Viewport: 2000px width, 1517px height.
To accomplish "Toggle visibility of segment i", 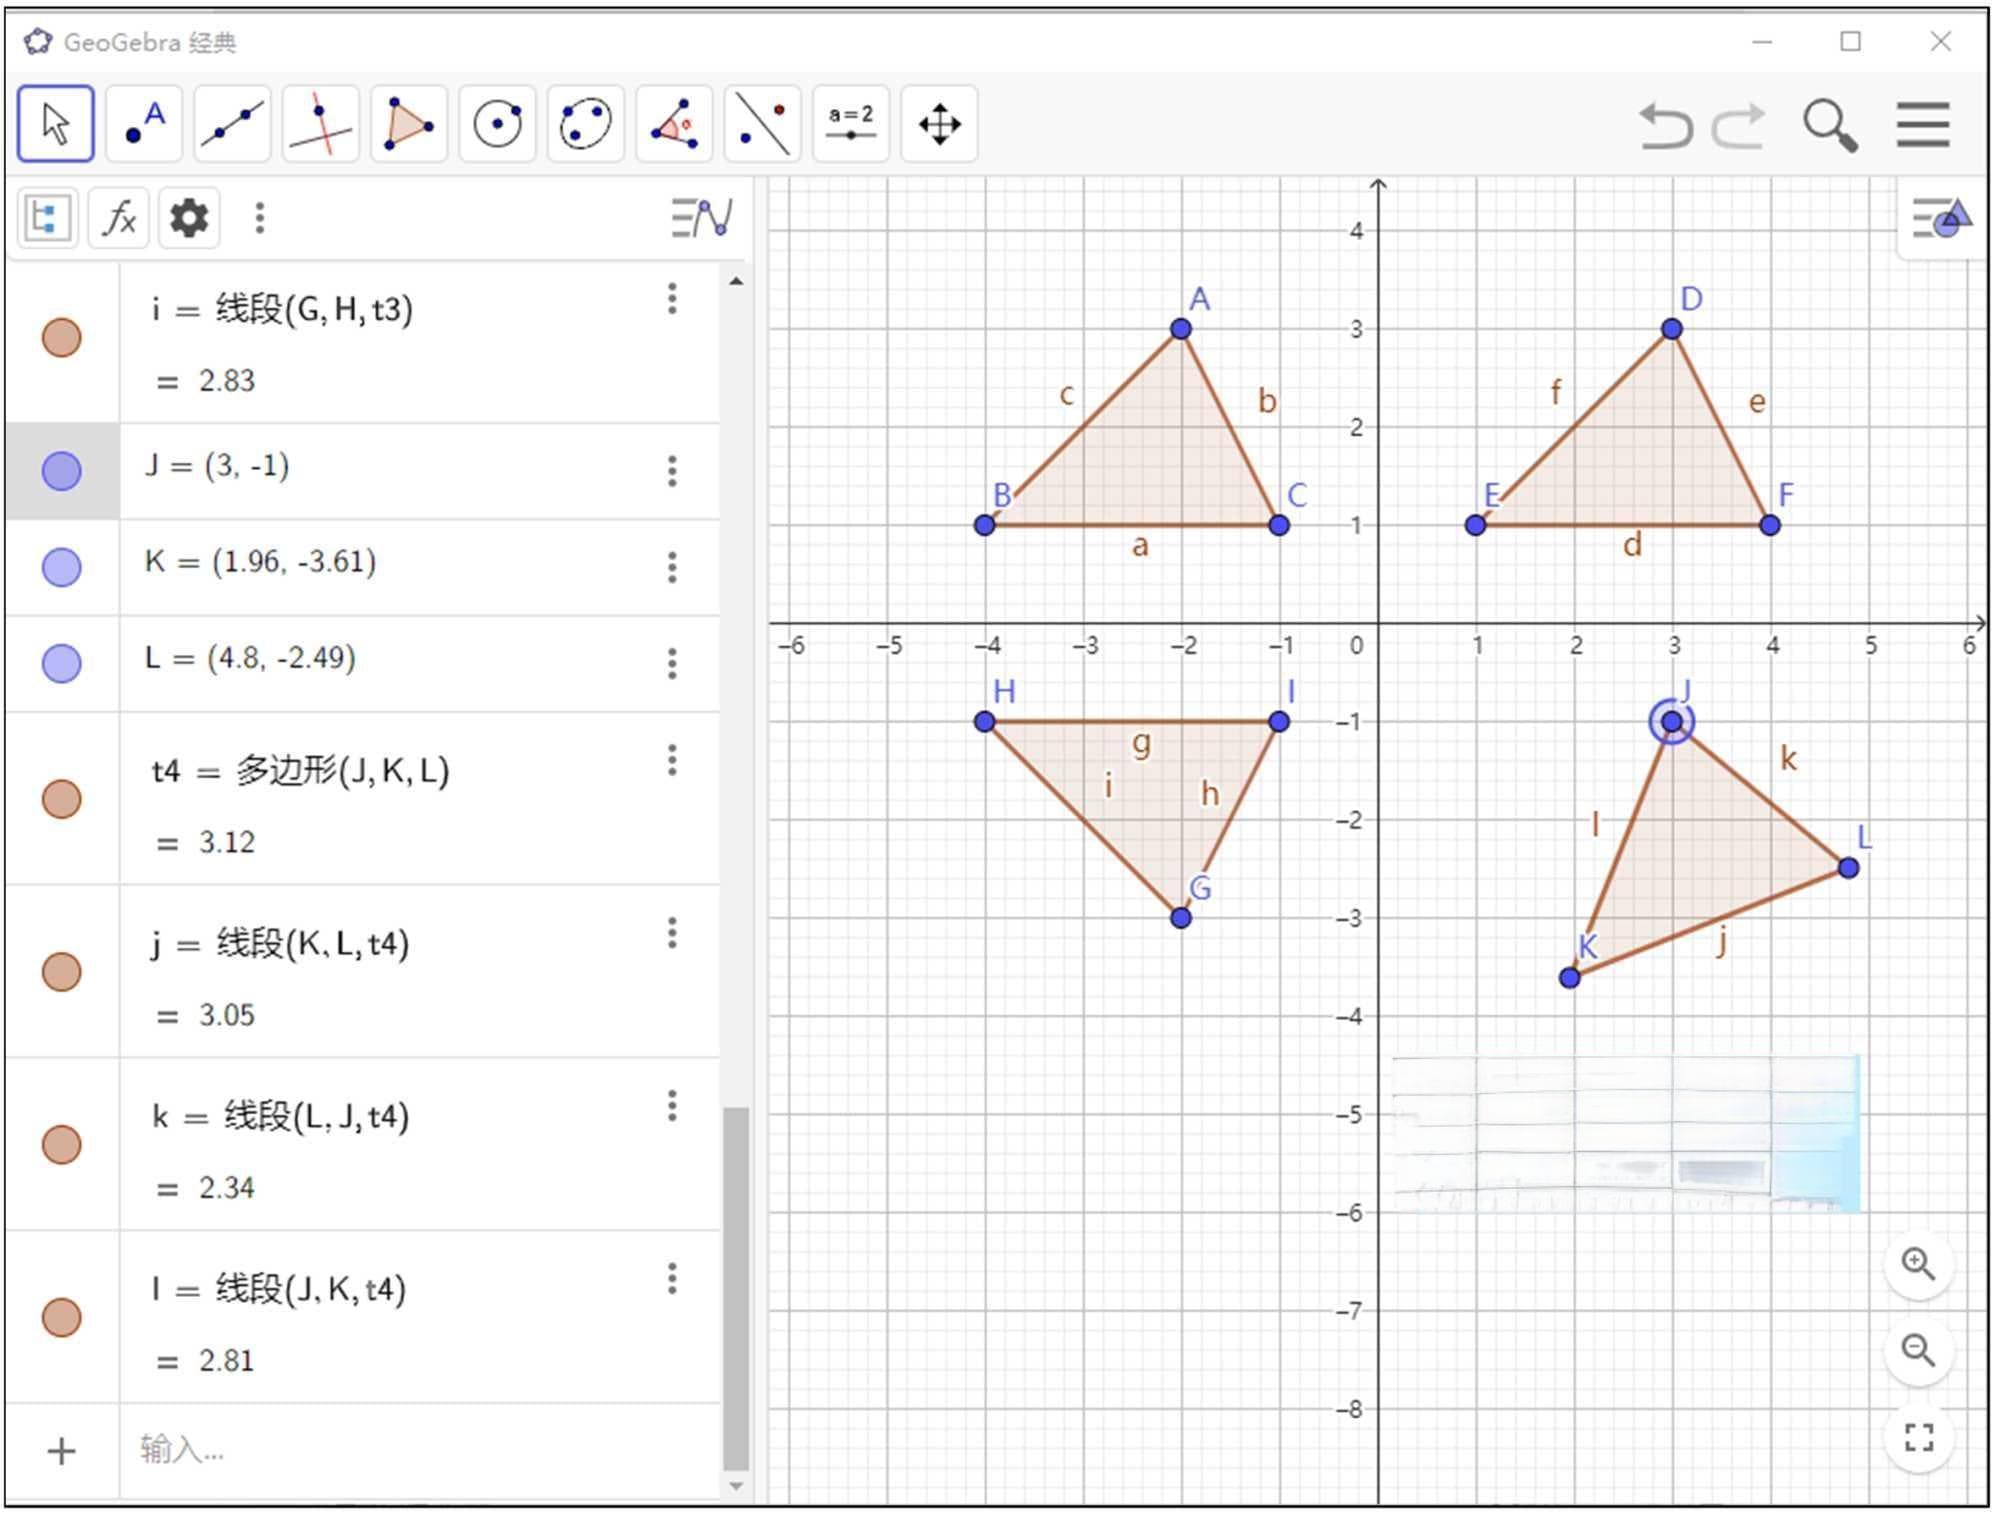I will 61,338.
